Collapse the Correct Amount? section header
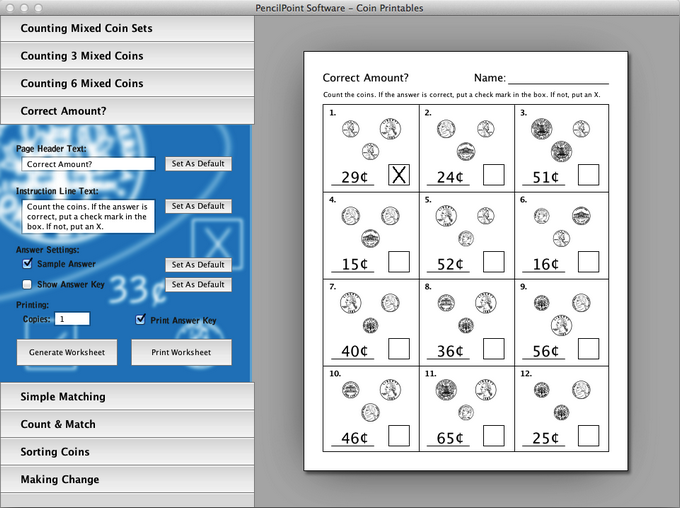Viewport: 680px width, 508px height. [127, 111]
